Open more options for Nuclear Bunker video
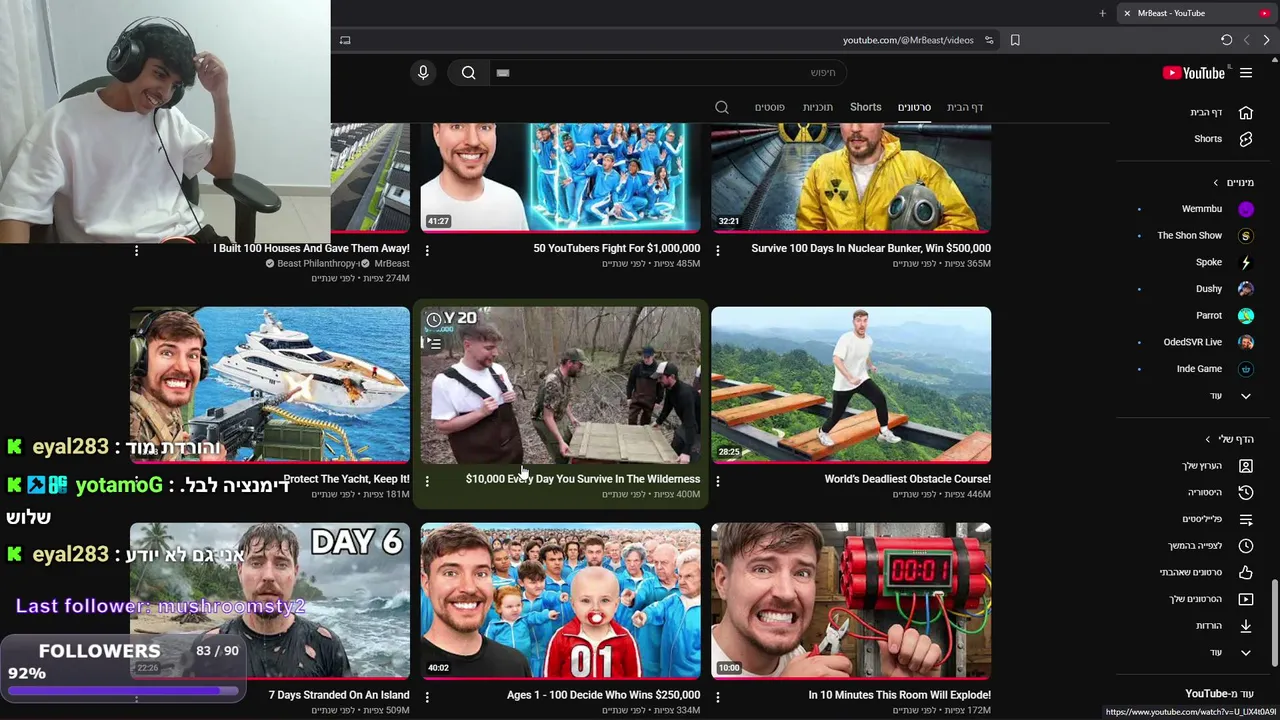Viewport: 1280px width, 720px height. pos(718,250)
